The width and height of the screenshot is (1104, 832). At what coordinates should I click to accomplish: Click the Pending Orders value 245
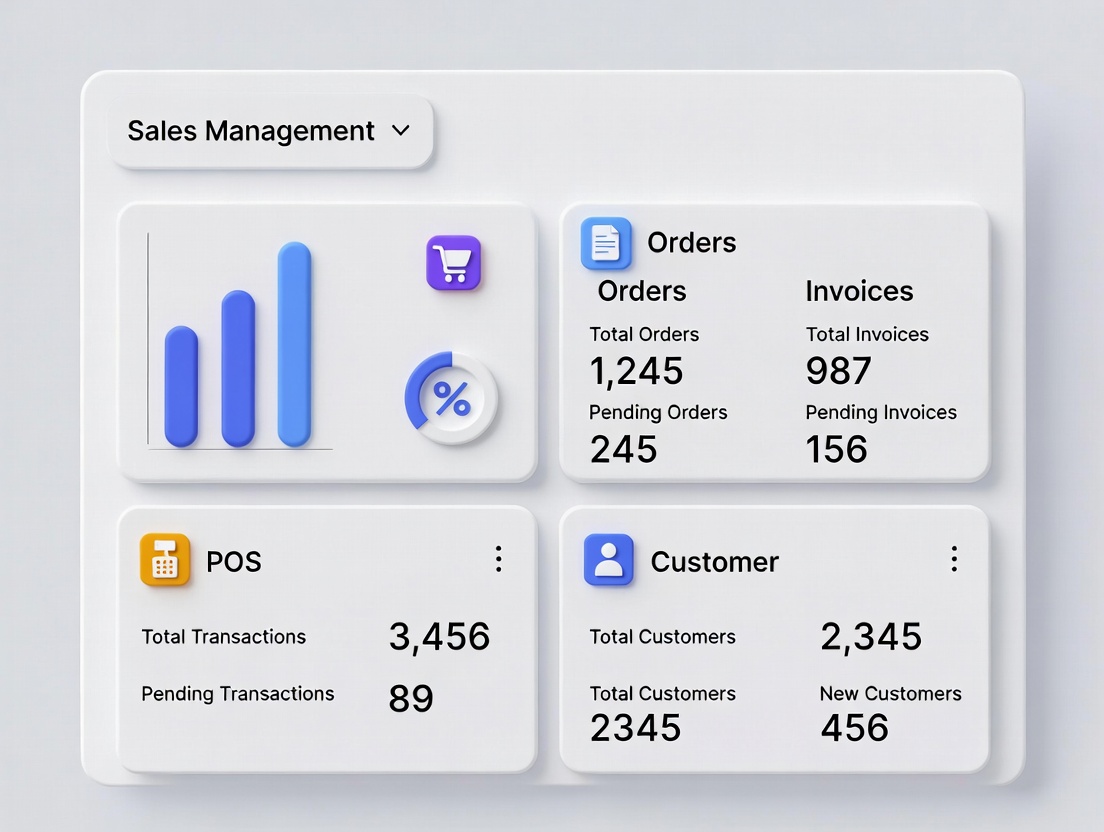623,449
